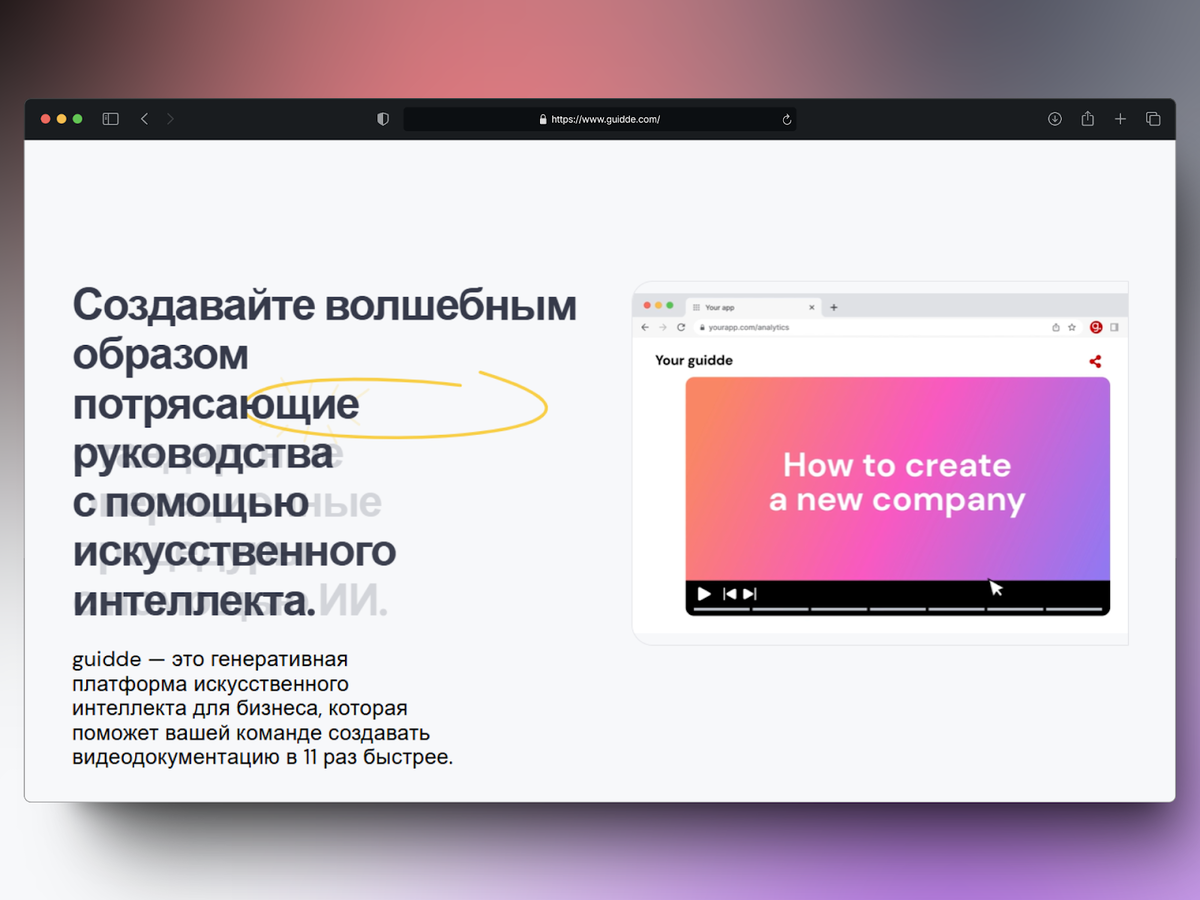Screen dimensions: 1200x900
Task: Click the demo browser's share page icon
Action: pos(1056,327)
